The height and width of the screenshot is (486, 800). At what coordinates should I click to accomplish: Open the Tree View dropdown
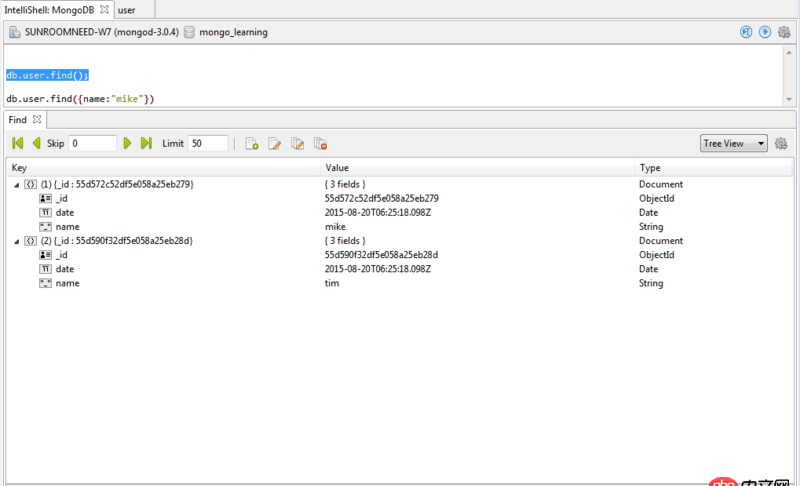pos(734,143)
